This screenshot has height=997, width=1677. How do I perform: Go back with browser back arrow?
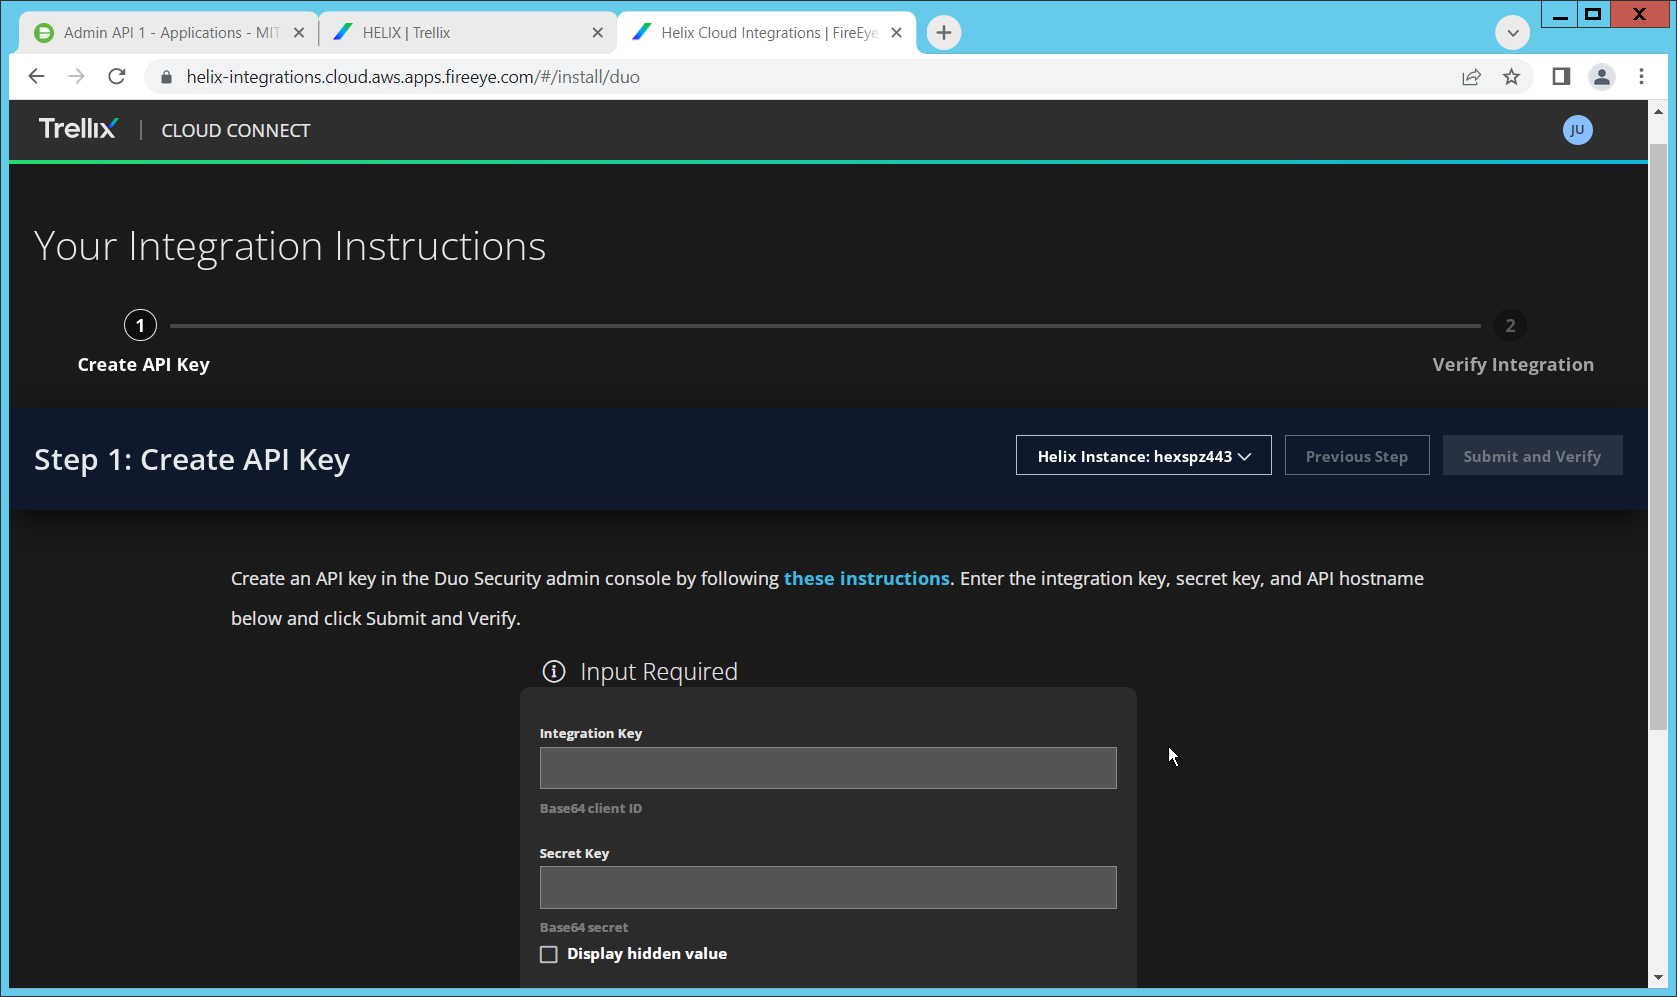37,77
